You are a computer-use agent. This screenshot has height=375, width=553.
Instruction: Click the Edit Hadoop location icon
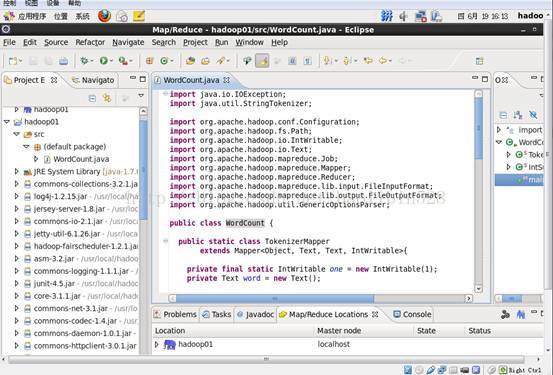click(x=505, y=314)
